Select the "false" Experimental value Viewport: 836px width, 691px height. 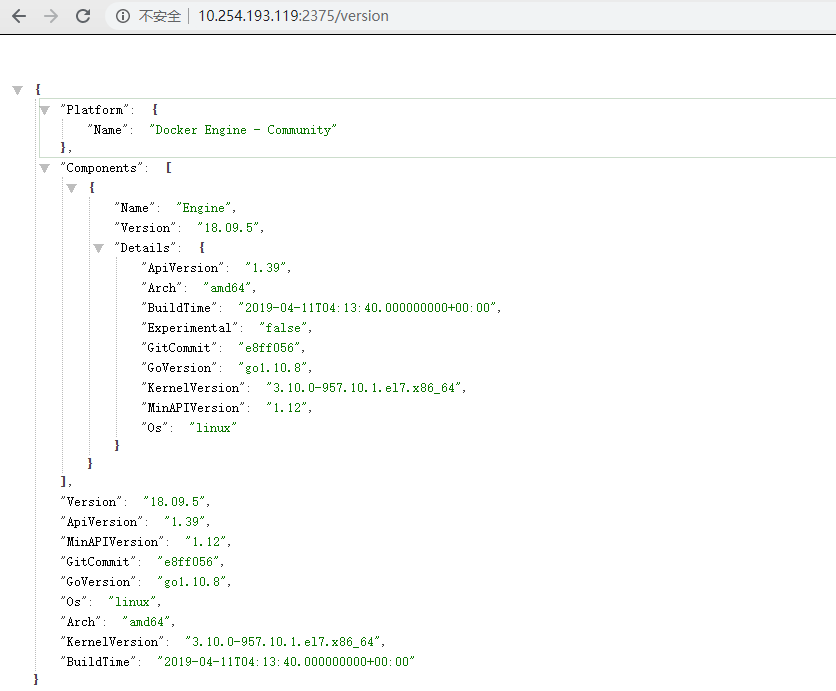283,328
